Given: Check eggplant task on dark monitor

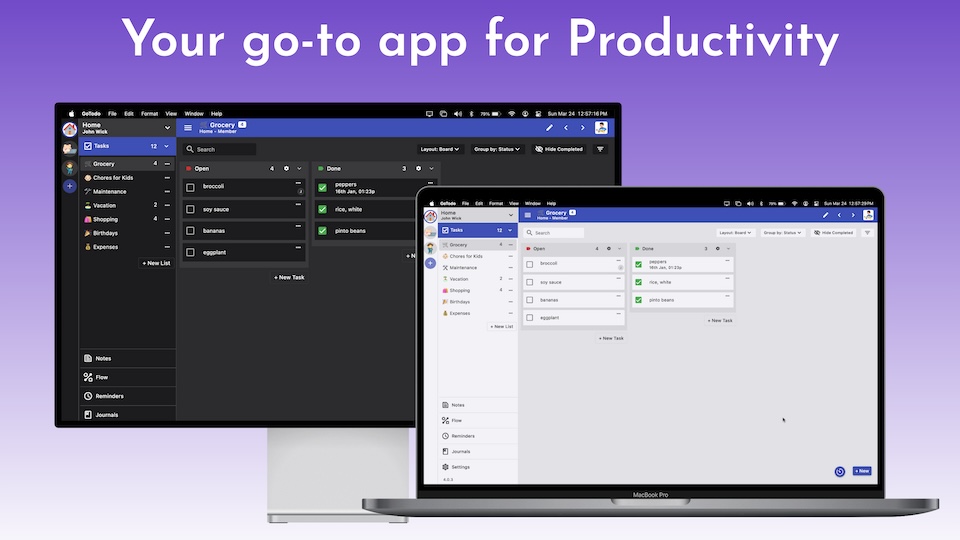Looking at the screenshot, I should [x=190, y=252].
